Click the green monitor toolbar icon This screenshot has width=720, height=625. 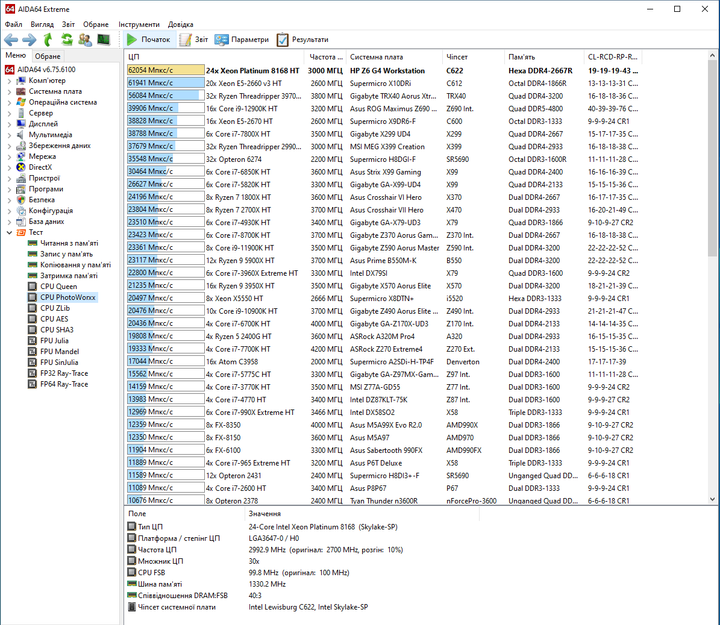pos(104,39)
